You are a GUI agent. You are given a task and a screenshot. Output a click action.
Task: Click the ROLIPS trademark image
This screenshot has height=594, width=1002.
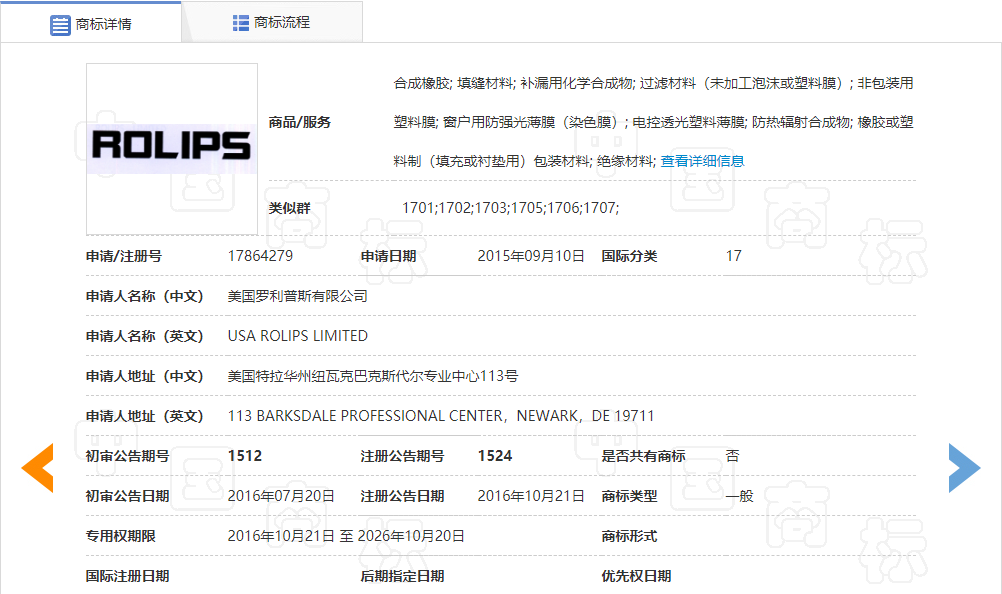(x=172, y=148)
